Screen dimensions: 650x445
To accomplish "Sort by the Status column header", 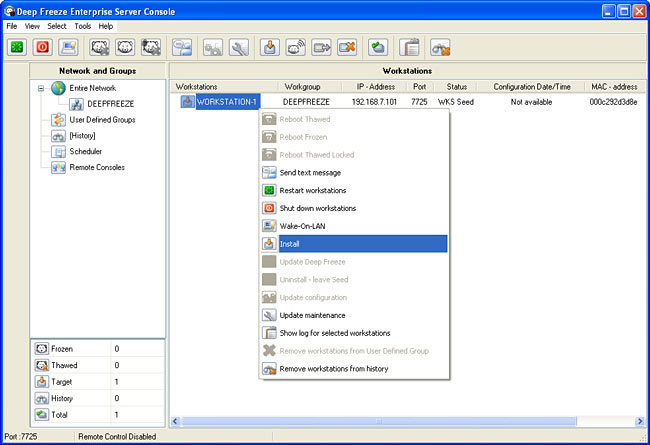I will click(x=456, y=87).
